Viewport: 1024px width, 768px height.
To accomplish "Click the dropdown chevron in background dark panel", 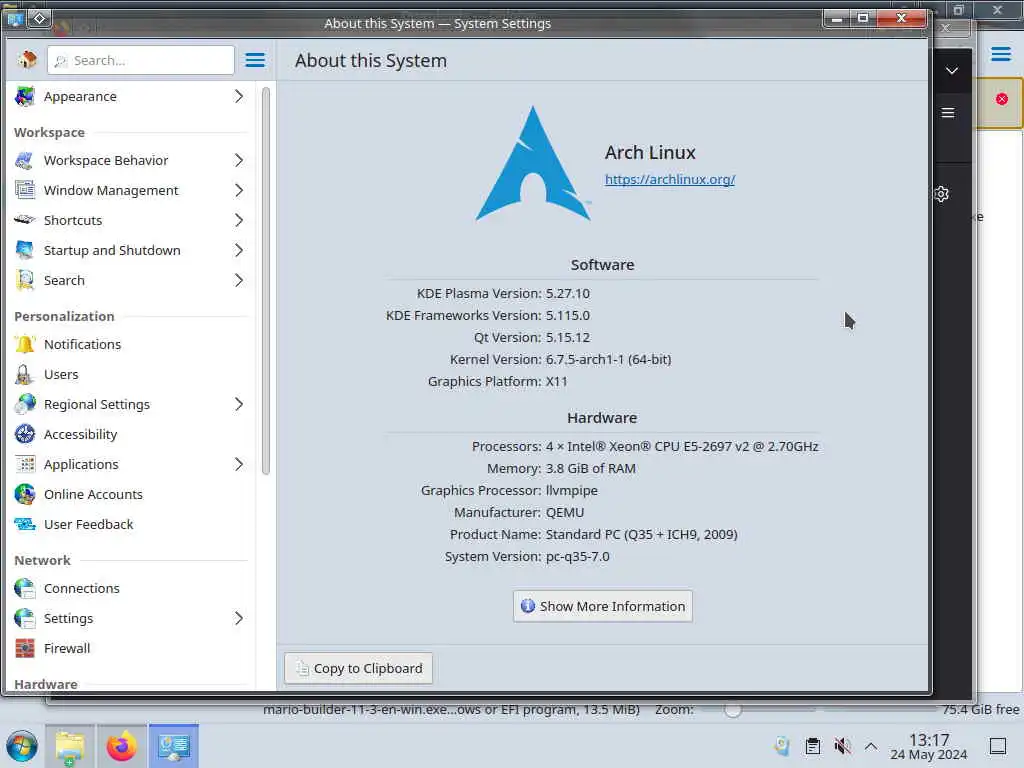I will pyautogui.click(x=952, y=71).
